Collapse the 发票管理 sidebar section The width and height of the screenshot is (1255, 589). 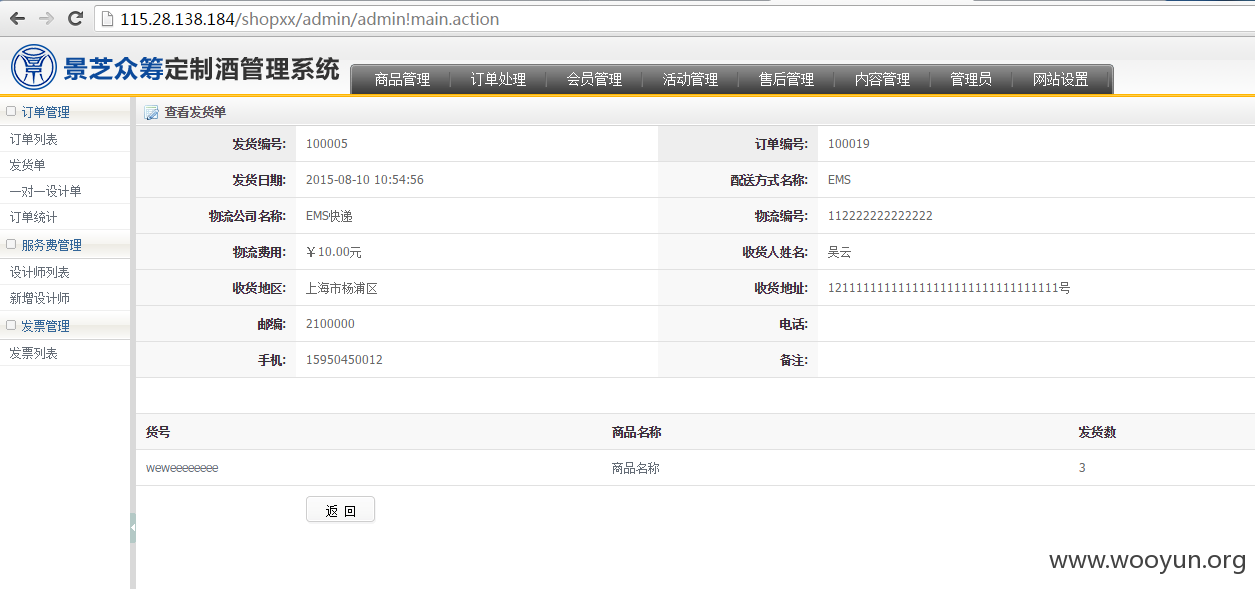(x=11, y=325)
